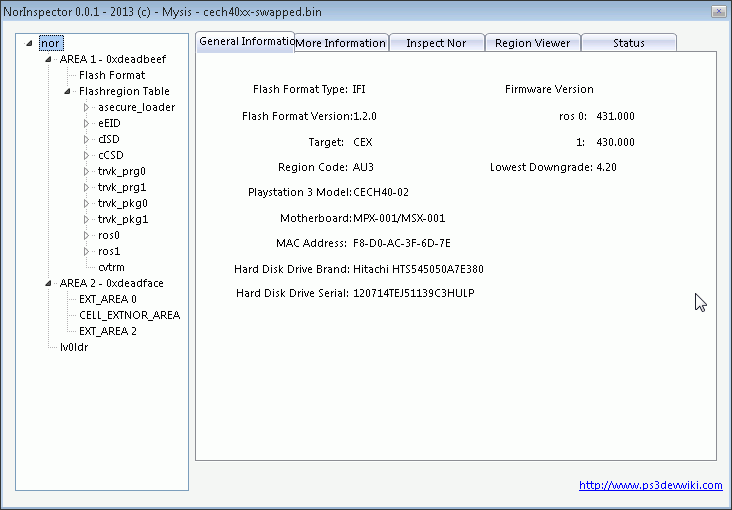This screenshot has height=510, width=732.
Task: Select Flash Format in the tree
Action: pyautogui.click(x=112, y=75)
